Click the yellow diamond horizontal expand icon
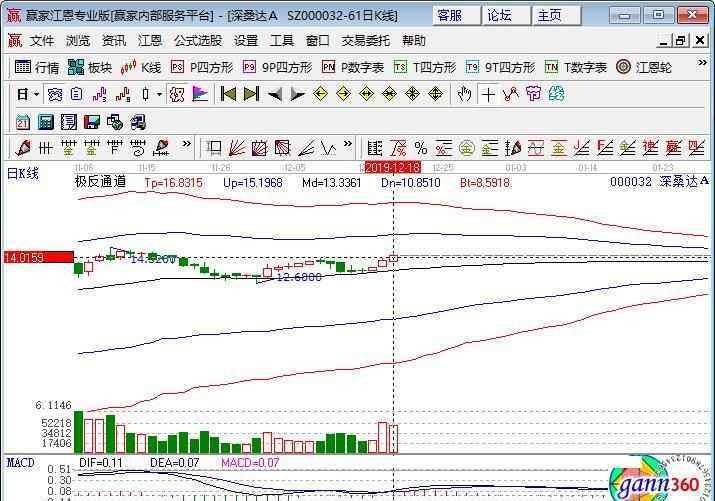The height and width of the screenshot is (501, 715). tap(367, 94)
